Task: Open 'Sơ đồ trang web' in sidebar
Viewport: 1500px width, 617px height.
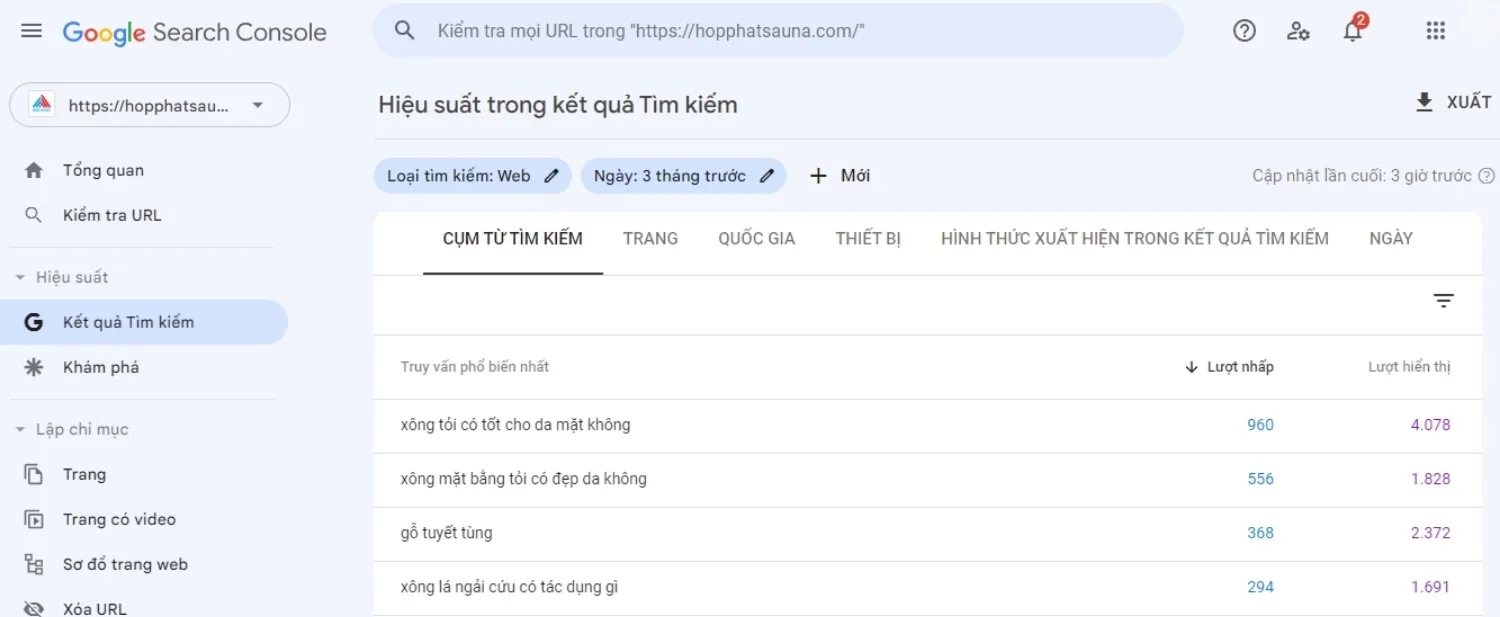Action: (x=125, y=564)
